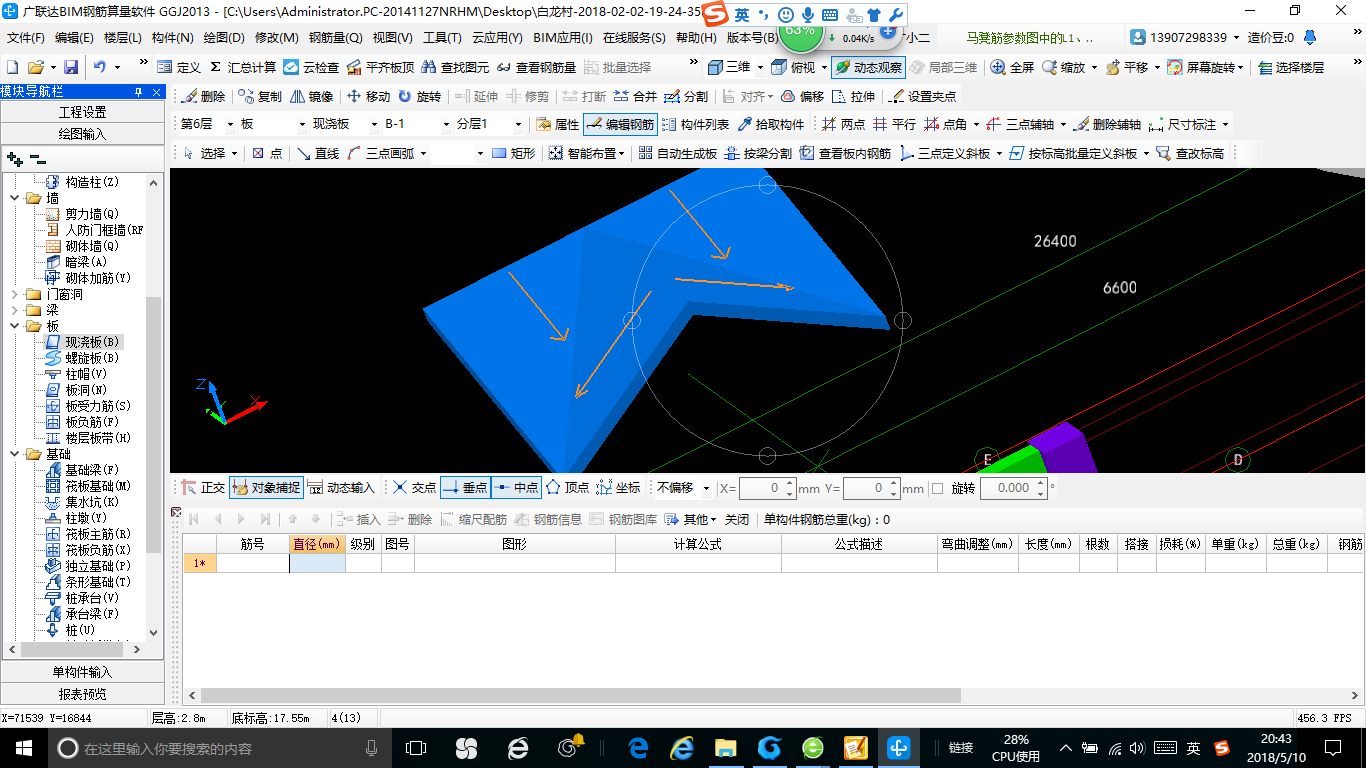Open 云检查 cloud check tool

coord(311,67)
